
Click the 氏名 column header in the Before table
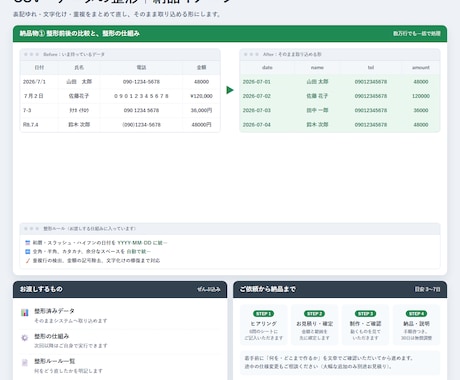tap(79, 67)
